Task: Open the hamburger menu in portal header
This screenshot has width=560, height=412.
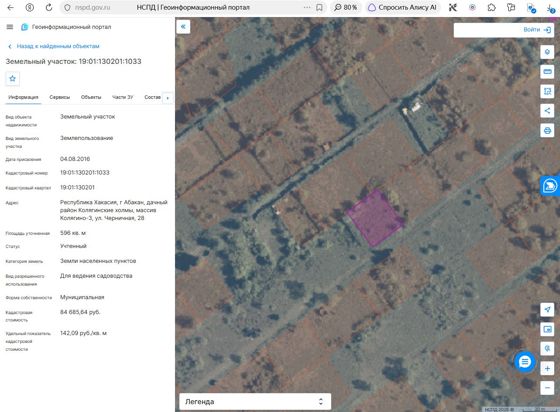Action: coord(10,27)
